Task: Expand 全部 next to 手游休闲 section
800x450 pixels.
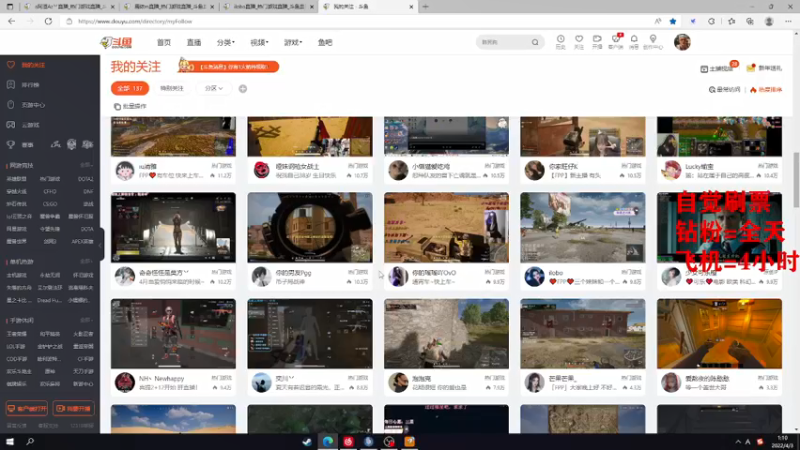Action: point(86,320)
